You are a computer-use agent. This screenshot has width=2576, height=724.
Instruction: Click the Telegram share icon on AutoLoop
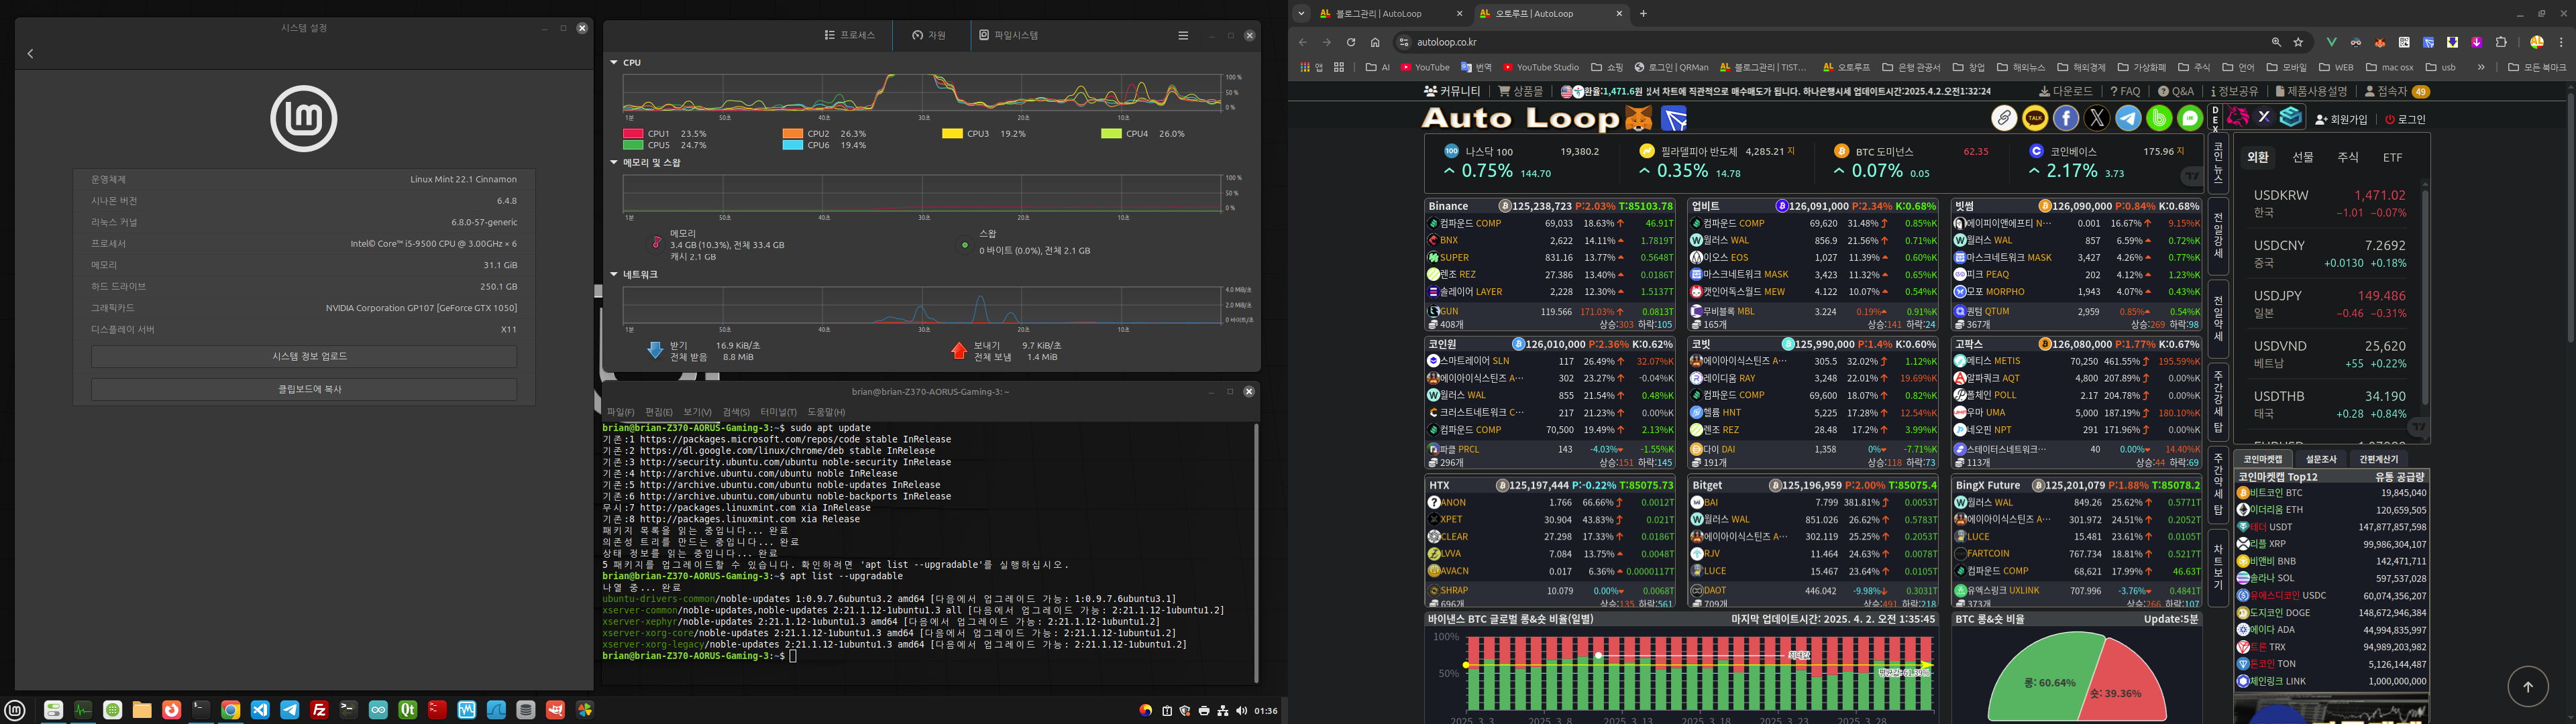tap(2128, 118)
